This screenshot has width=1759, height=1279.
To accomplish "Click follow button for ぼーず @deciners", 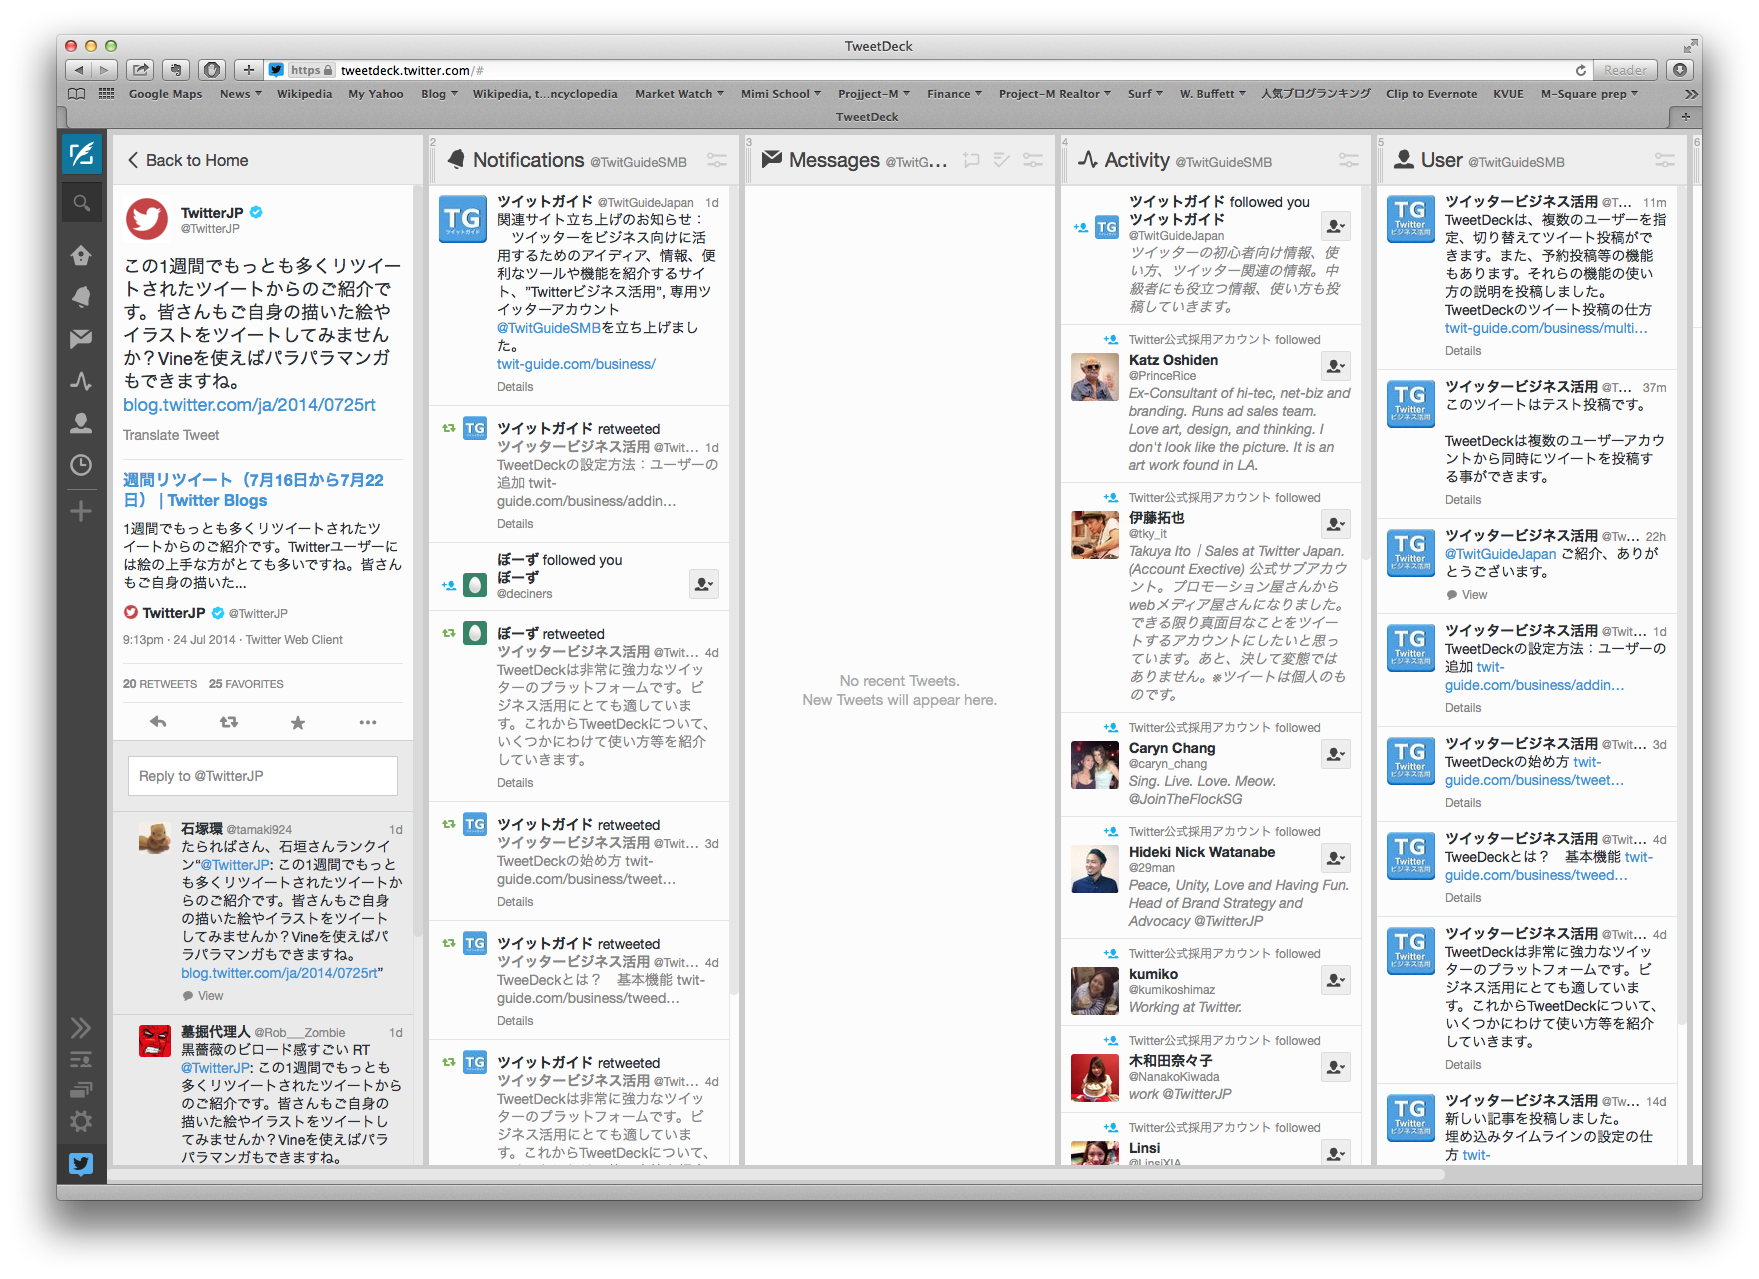I will click(704, 584).
